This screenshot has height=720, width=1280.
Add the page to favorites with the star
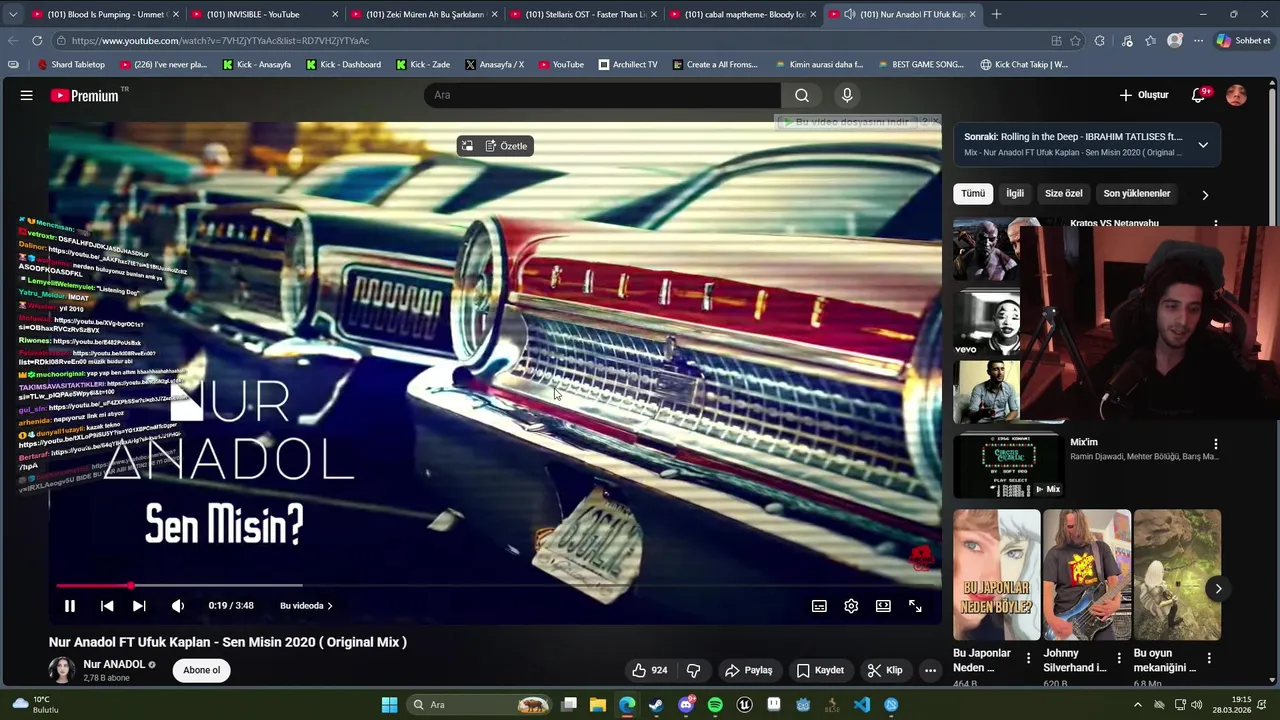click(x=1075, y=41)
